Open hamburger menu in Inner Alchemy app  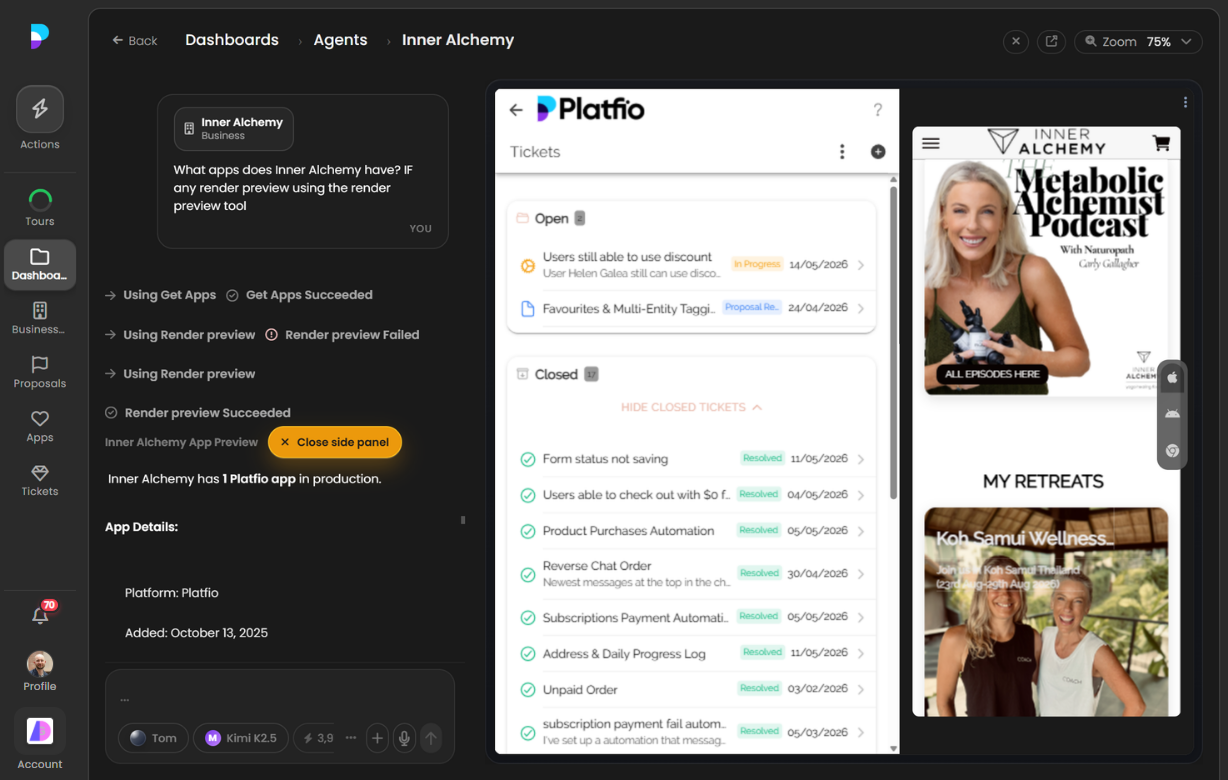pyautogui.click(x=931, y=143)
